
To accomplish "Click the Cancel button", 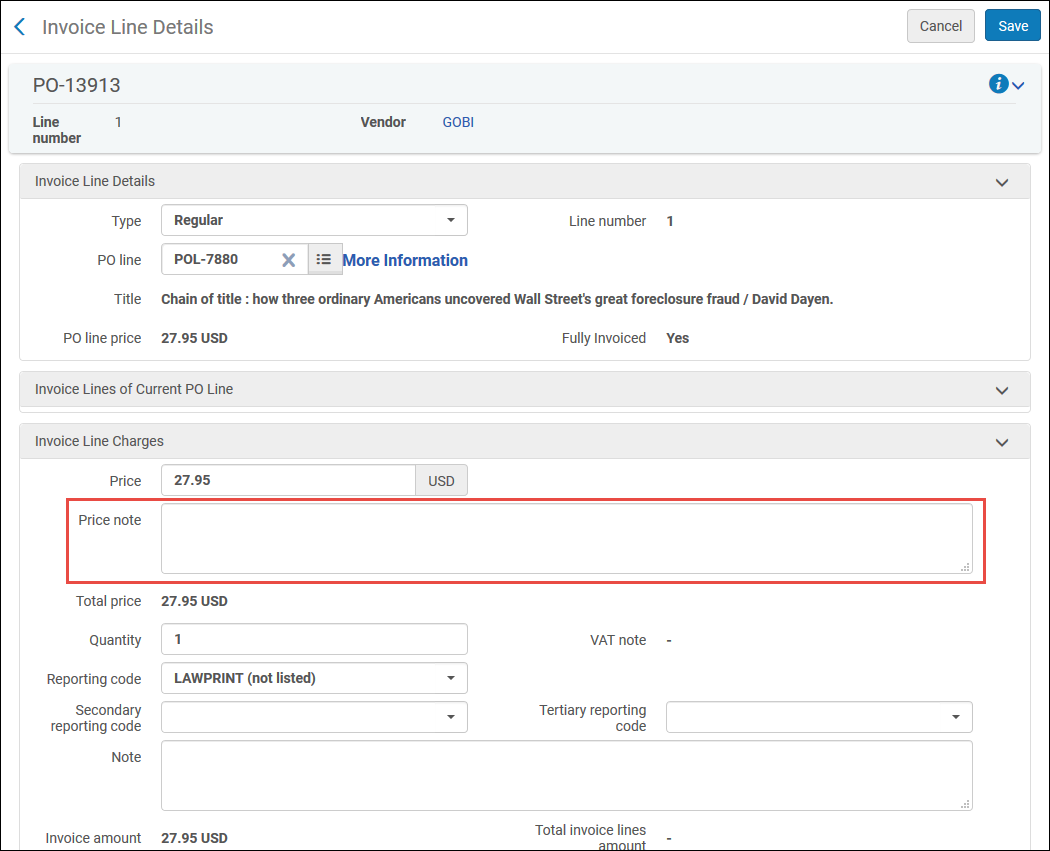I will [x=940, y=26].
